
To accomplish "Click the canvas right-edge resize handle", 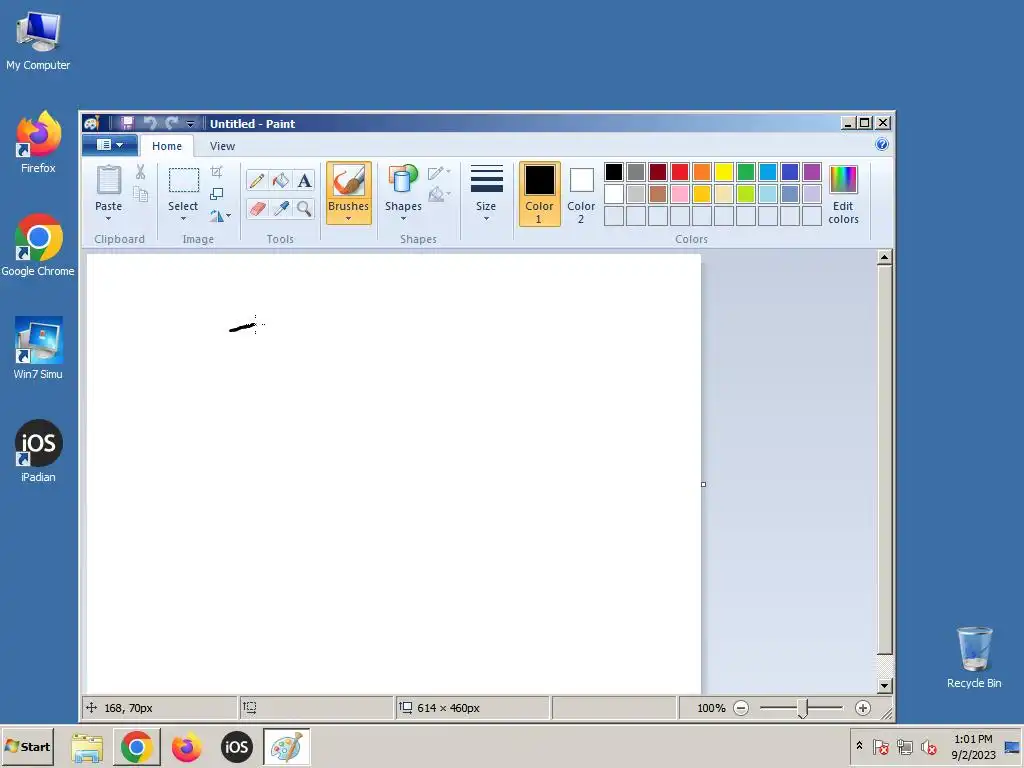I will coord(703,485).
